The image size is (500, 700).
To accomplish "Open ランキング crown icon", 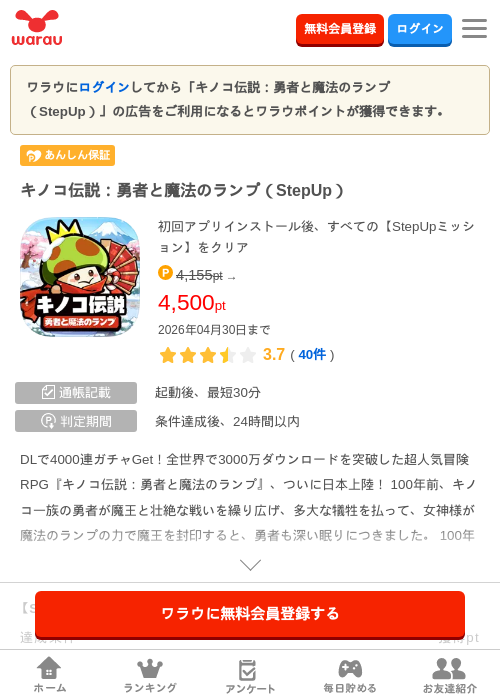I will point(150,668).
